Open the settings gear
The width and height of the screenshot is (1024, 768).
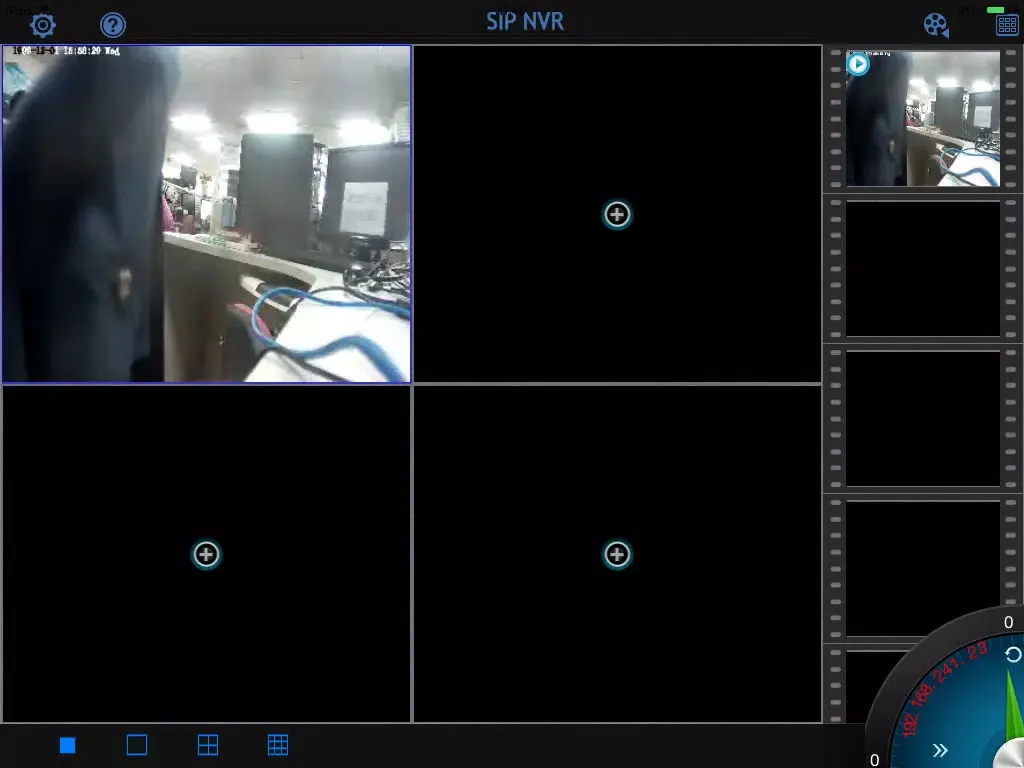(43, 25)
